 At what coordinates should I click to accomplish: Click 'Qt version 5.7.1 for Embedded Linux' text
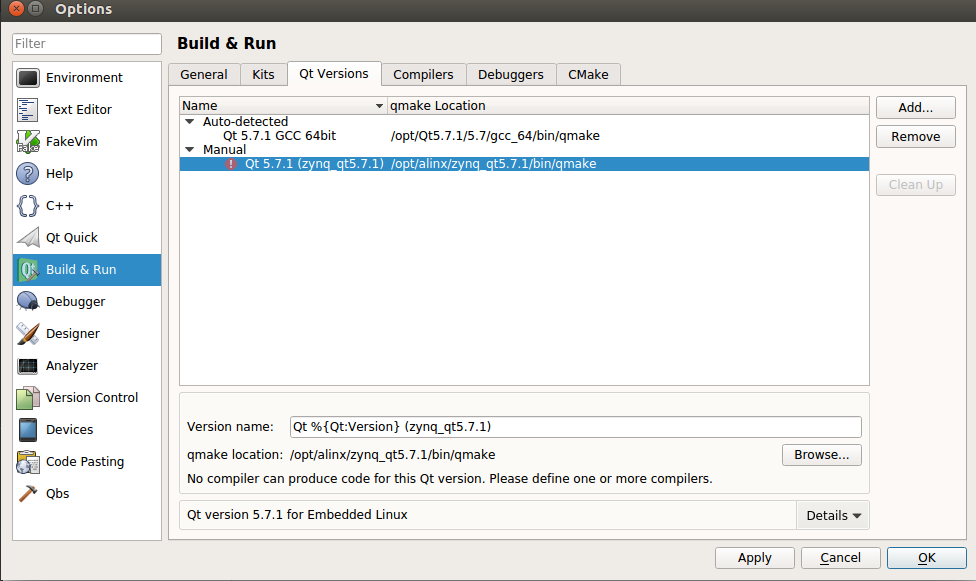pos(297,515)
